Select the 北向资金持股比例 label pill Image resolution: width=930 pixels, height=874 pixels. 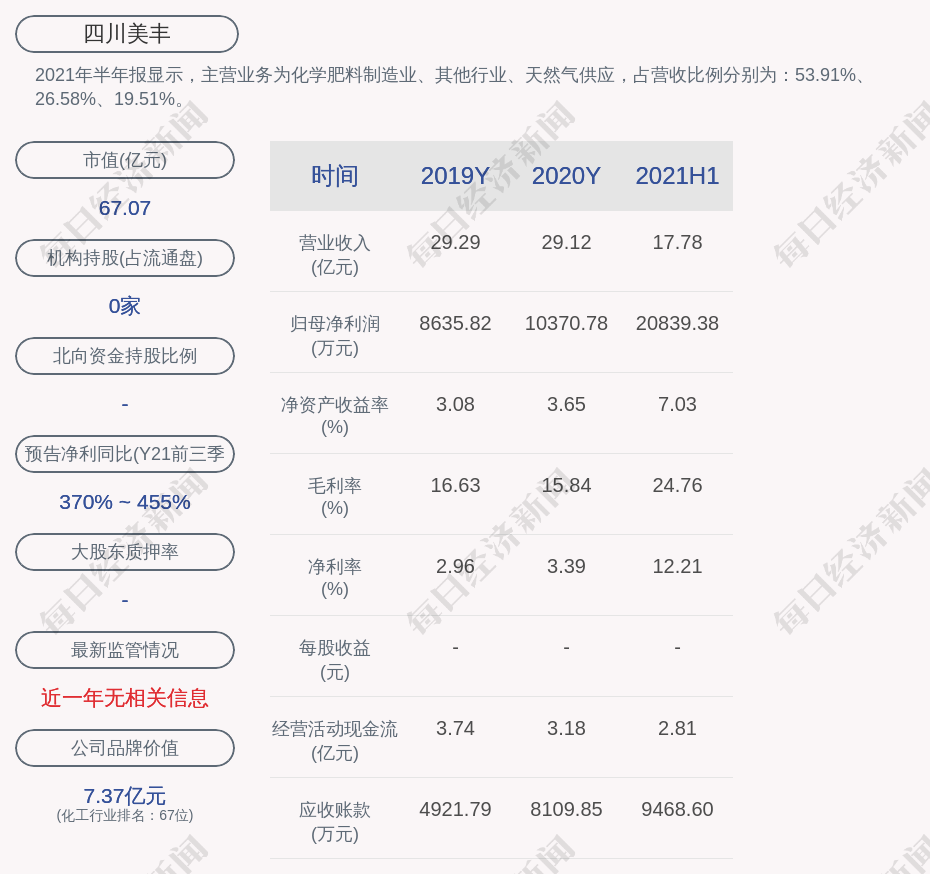pyautogui.click(x=125, y=356)
